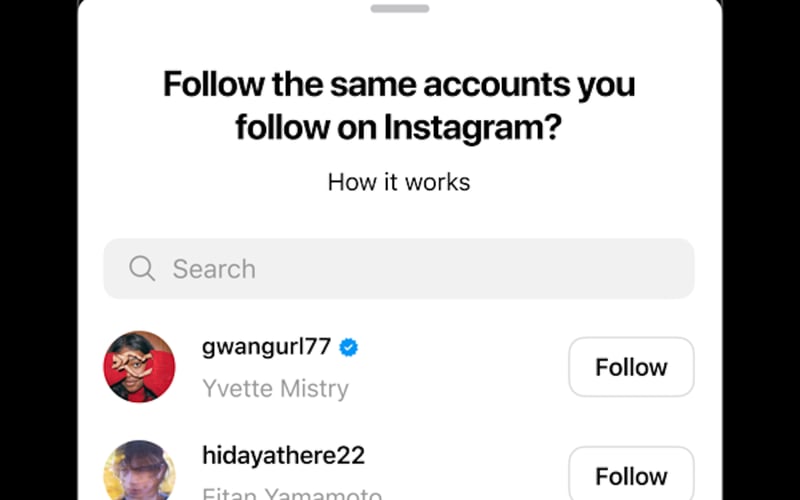Select the Yvette Mistry display name
800x500 pixels.
[x=275, y=389]
